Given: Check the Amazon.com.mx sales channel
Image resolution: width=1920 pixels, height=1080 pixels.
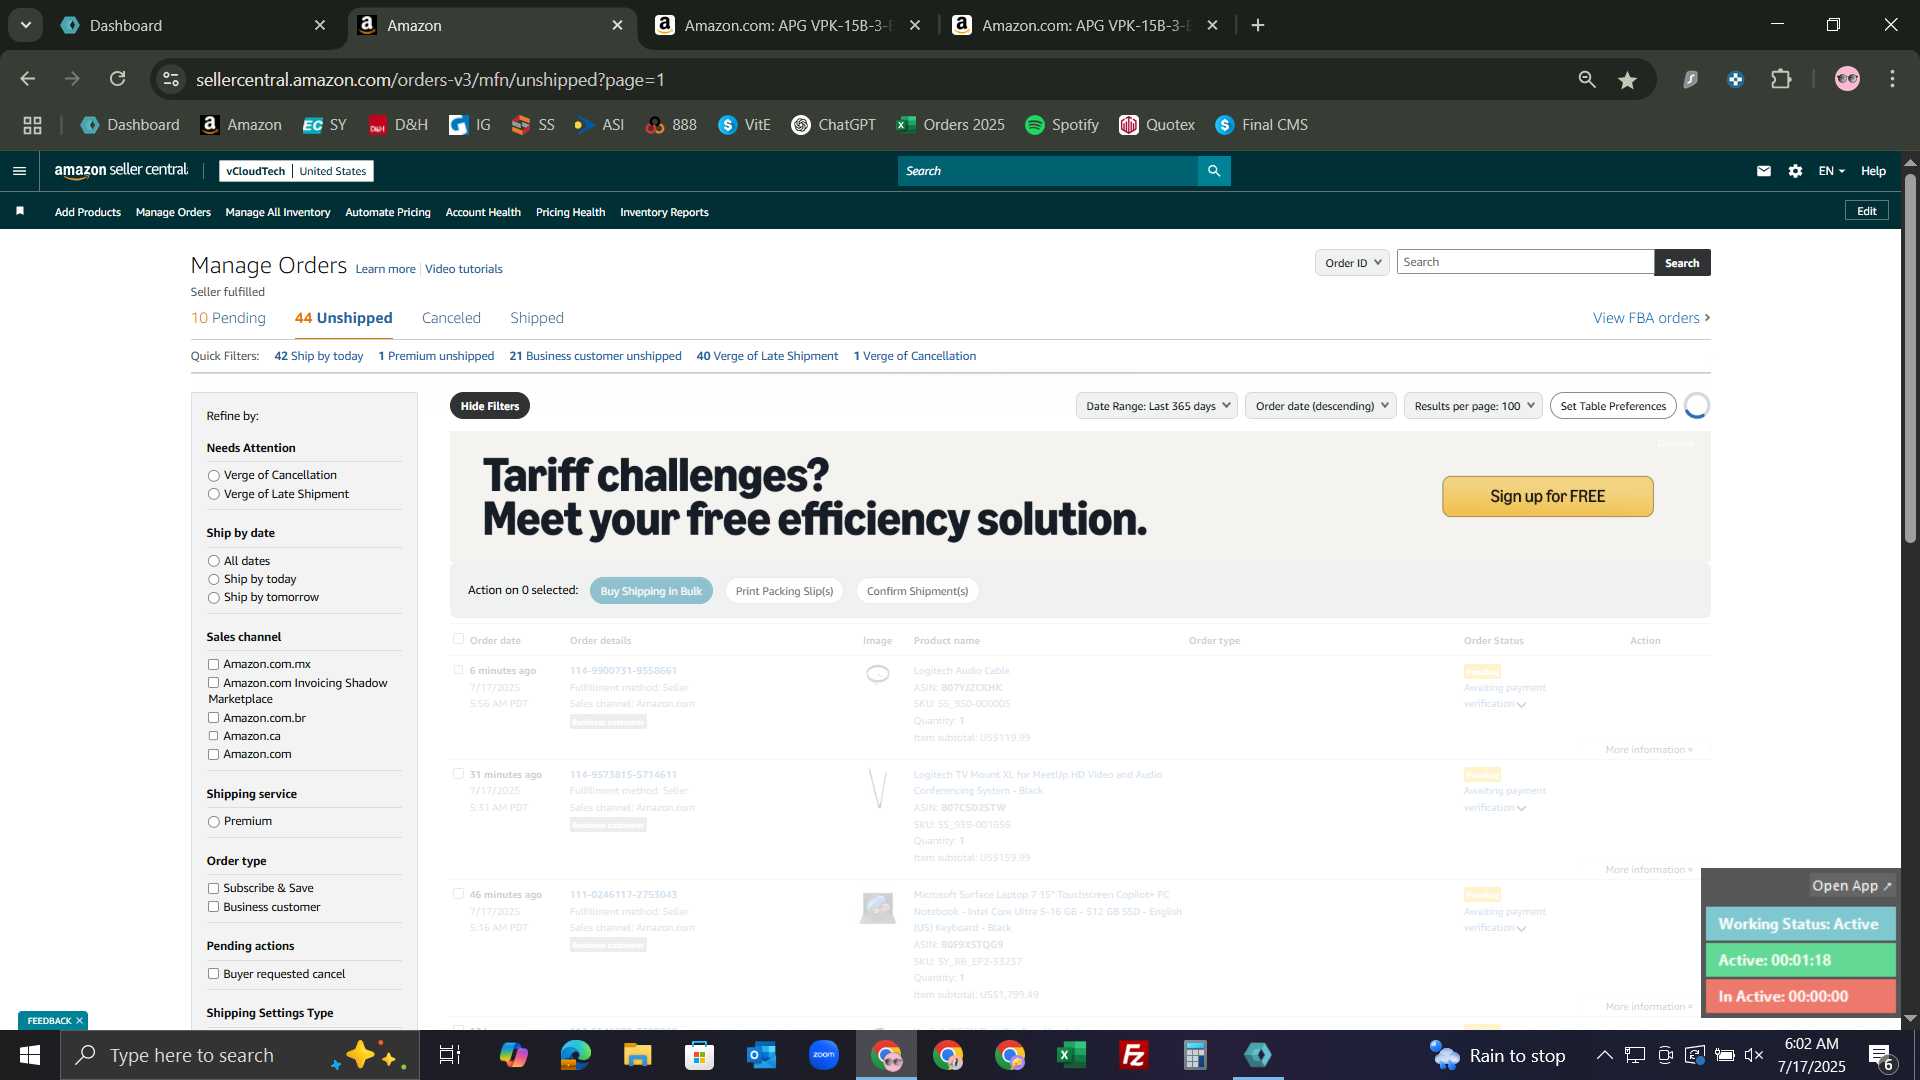Looking at the screenshot, I should coord(213,664).
